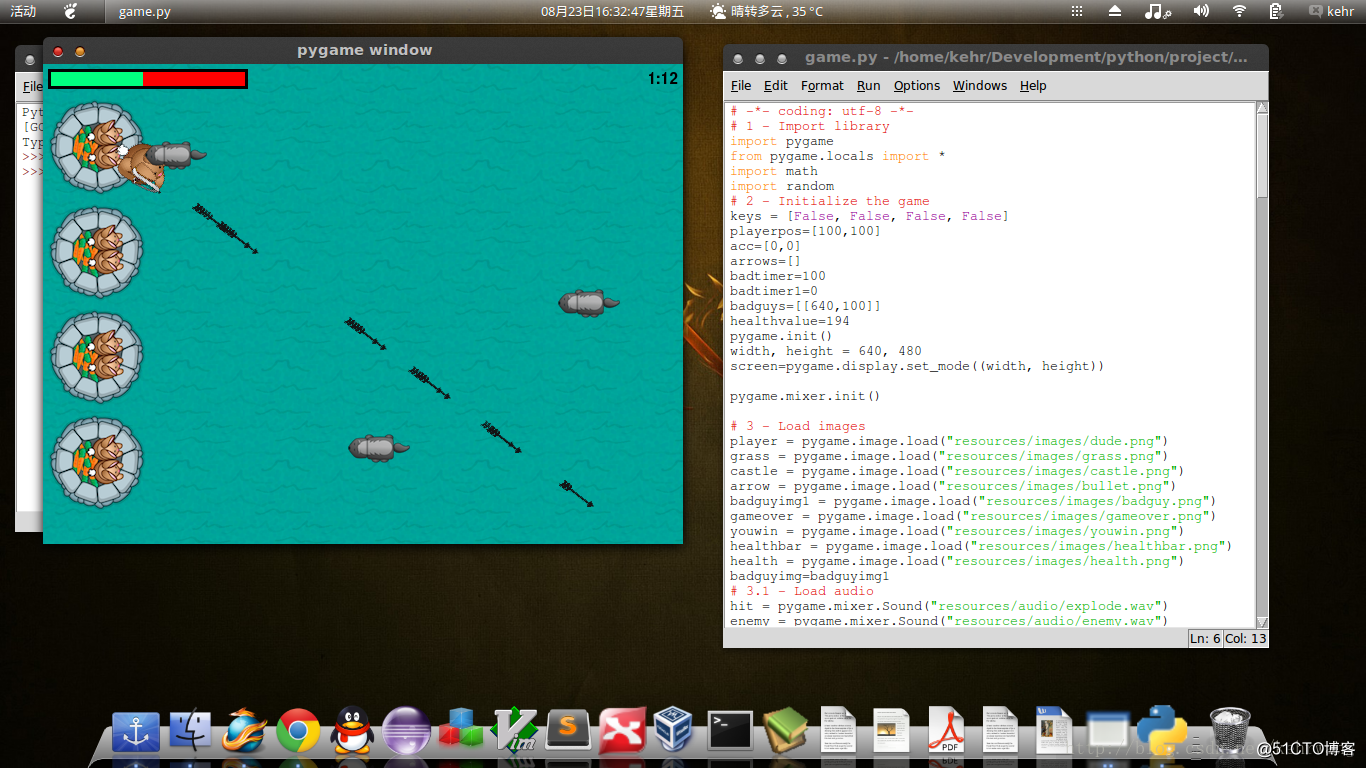The height and width of the screenshot is (768, 1366).
Task: Click the red depleted health bar portion
Action: click(x=194, y=79)
